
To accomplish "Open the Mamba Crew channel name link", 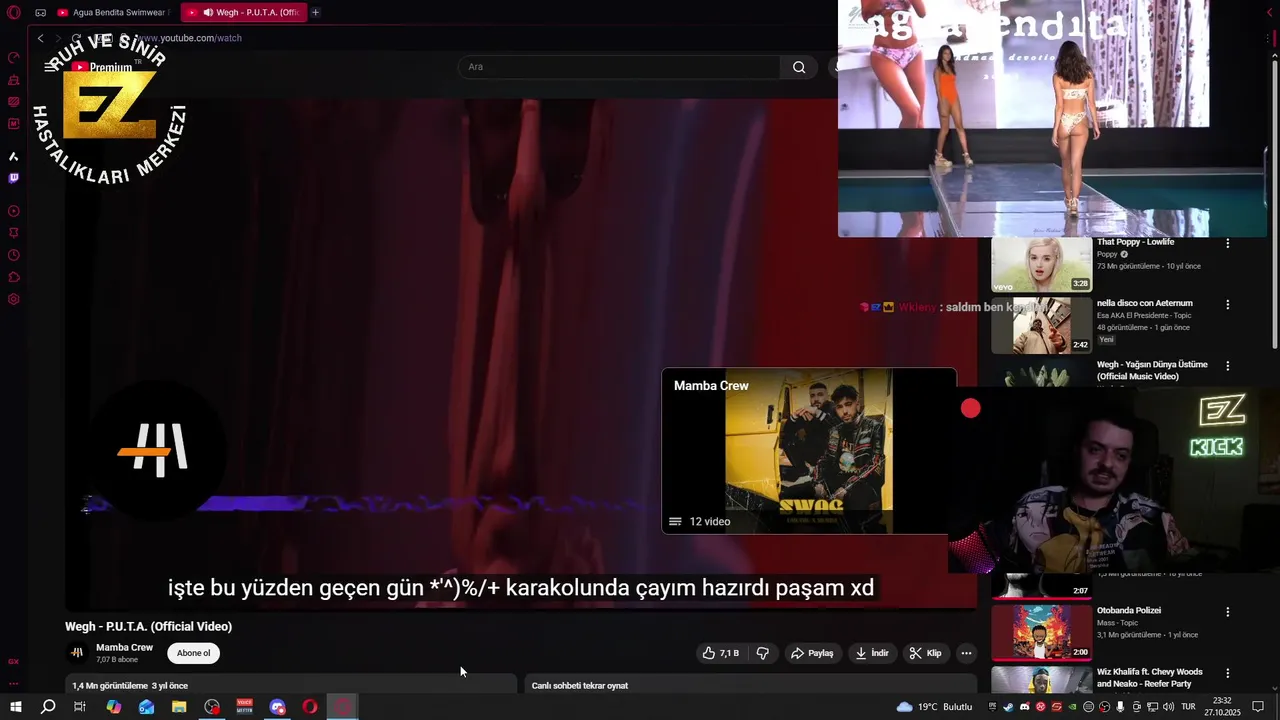I will [124, 648].
